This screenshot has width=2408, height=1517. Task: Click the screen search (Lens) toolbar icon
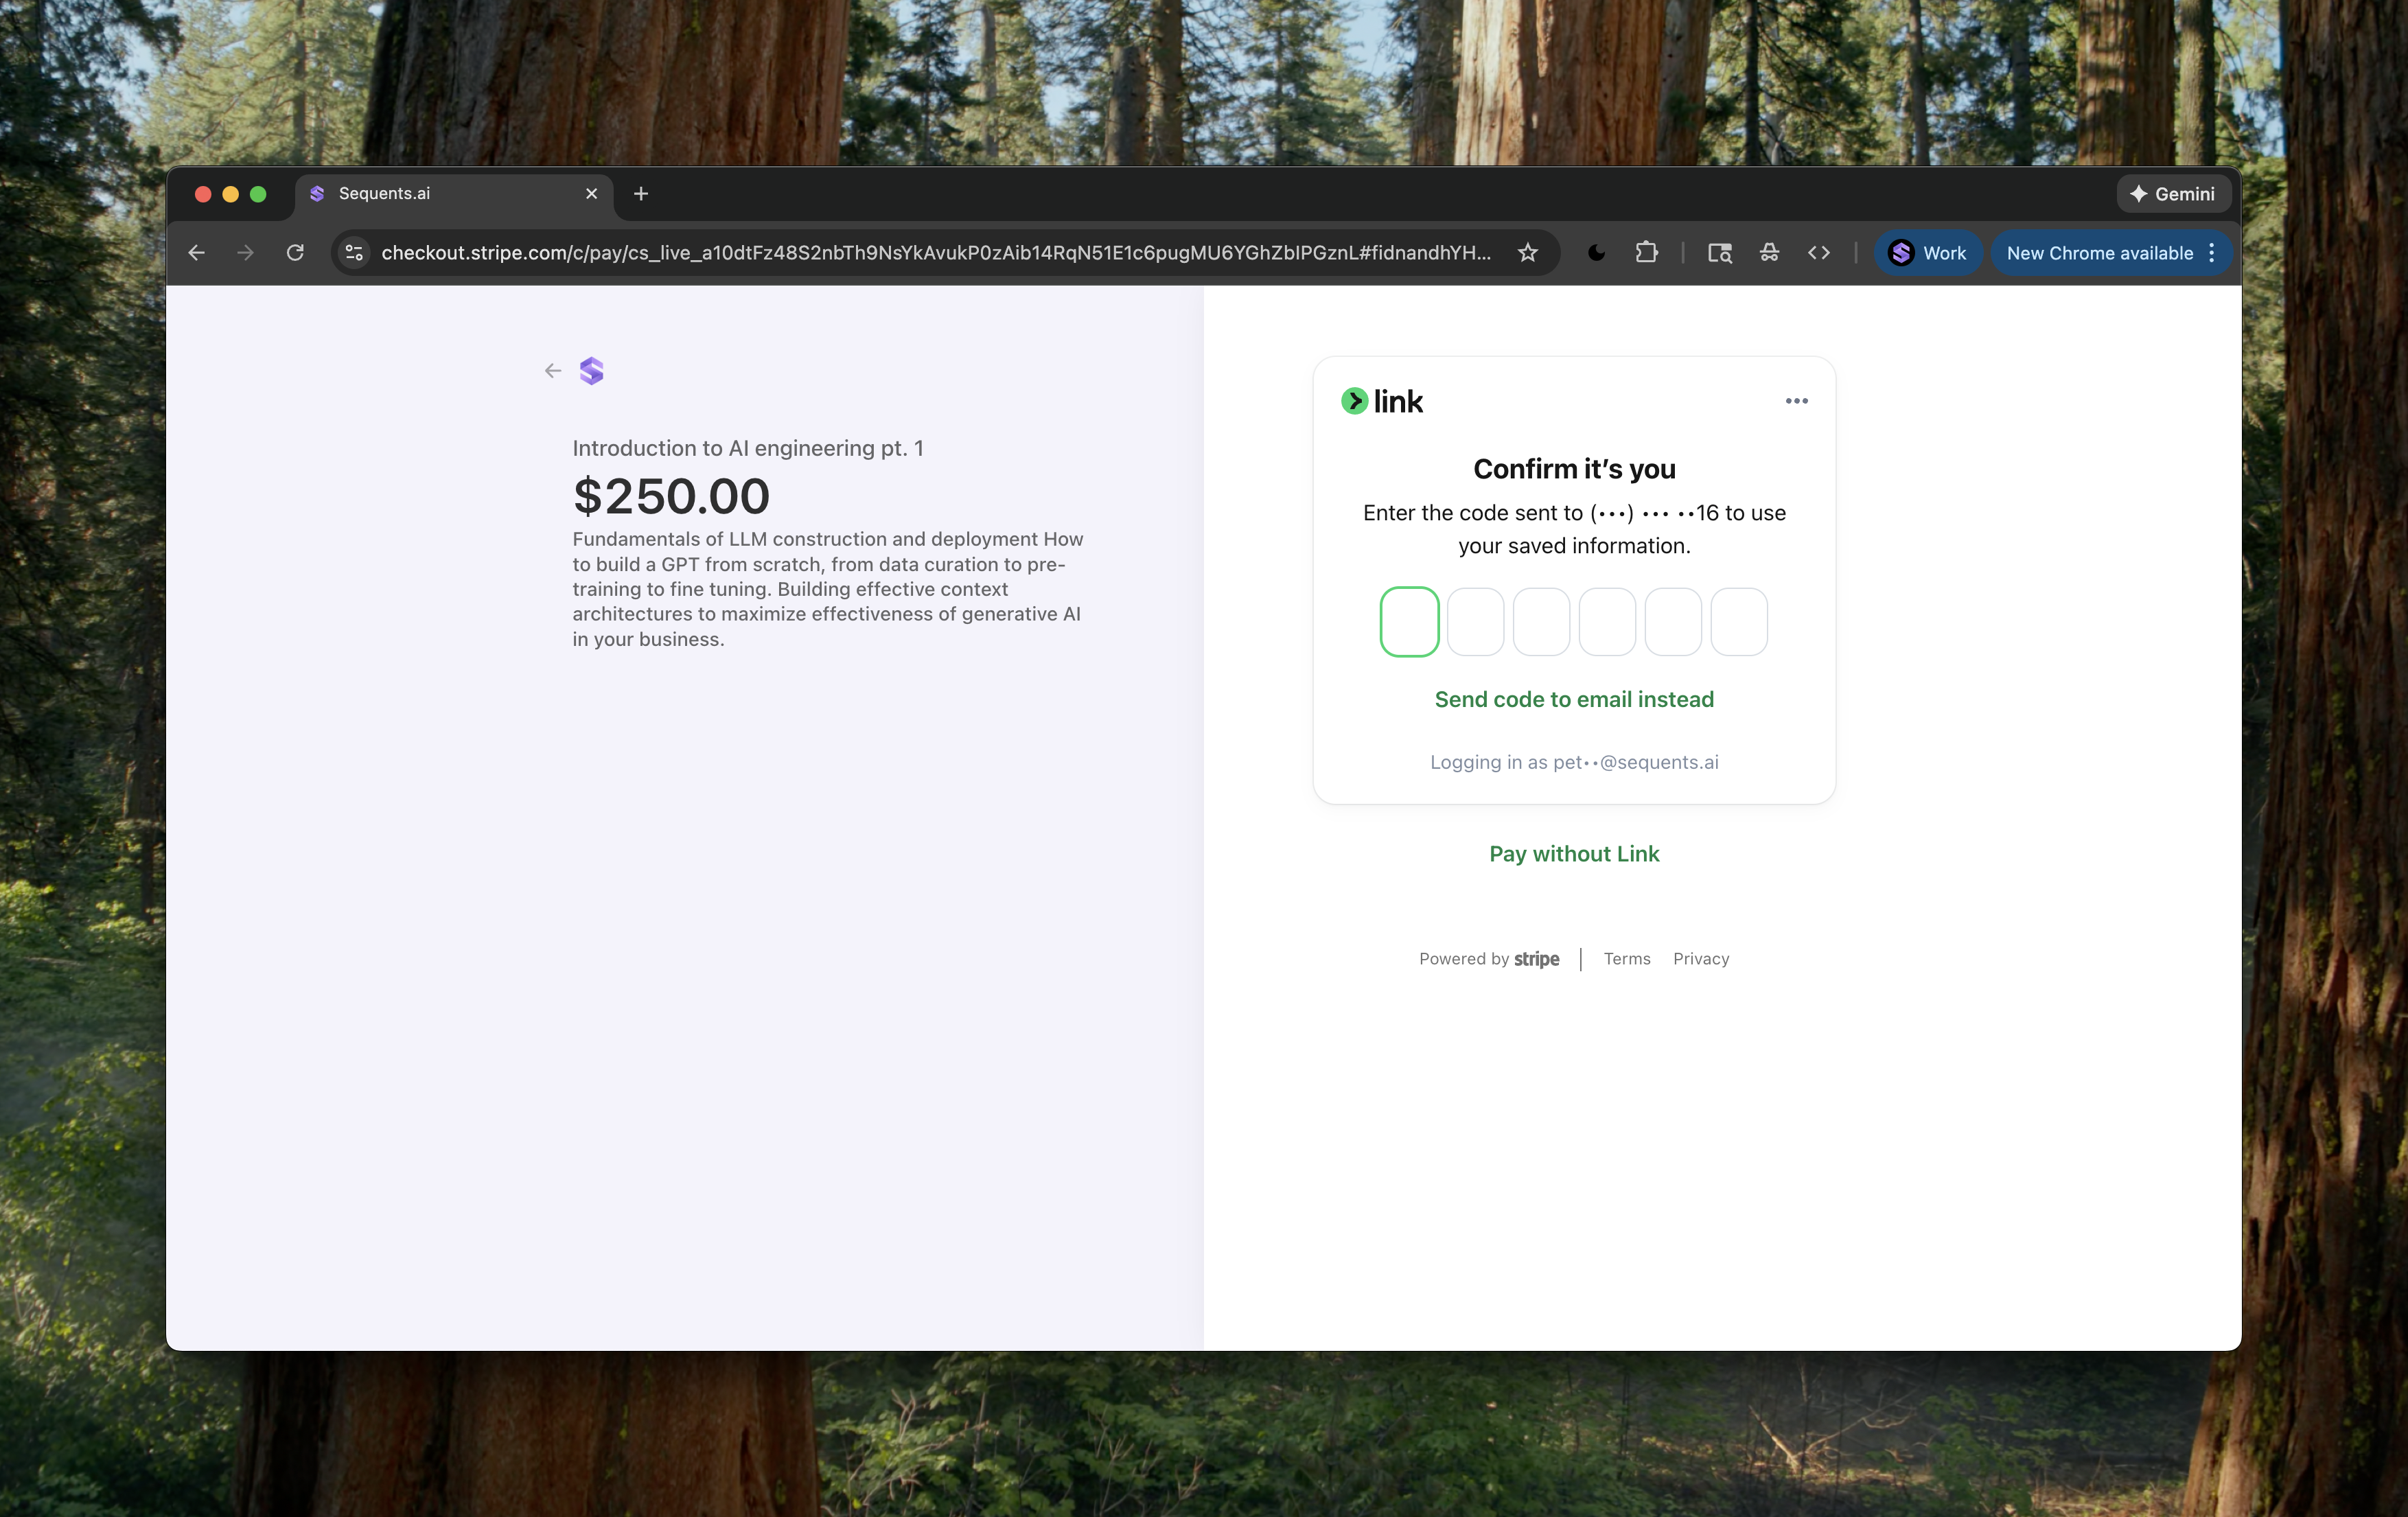coord(1719,252)
